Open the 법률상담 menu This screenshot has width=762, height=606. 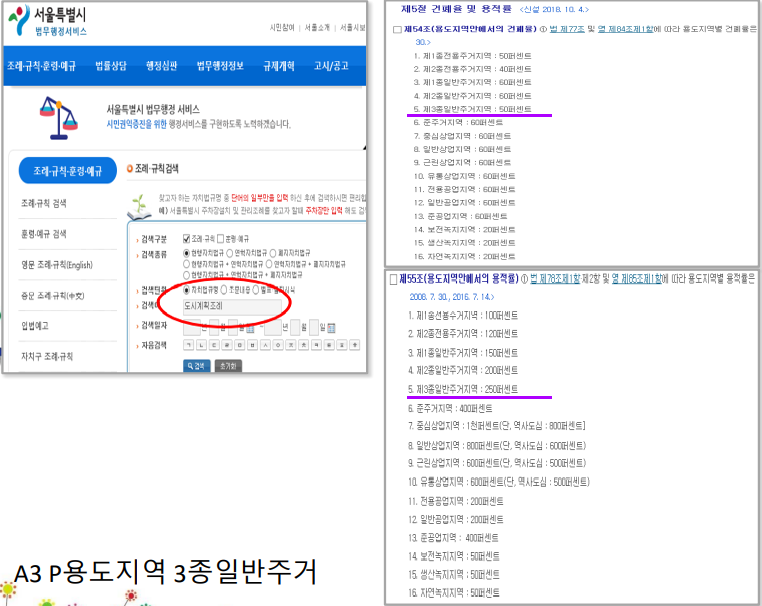111,66
